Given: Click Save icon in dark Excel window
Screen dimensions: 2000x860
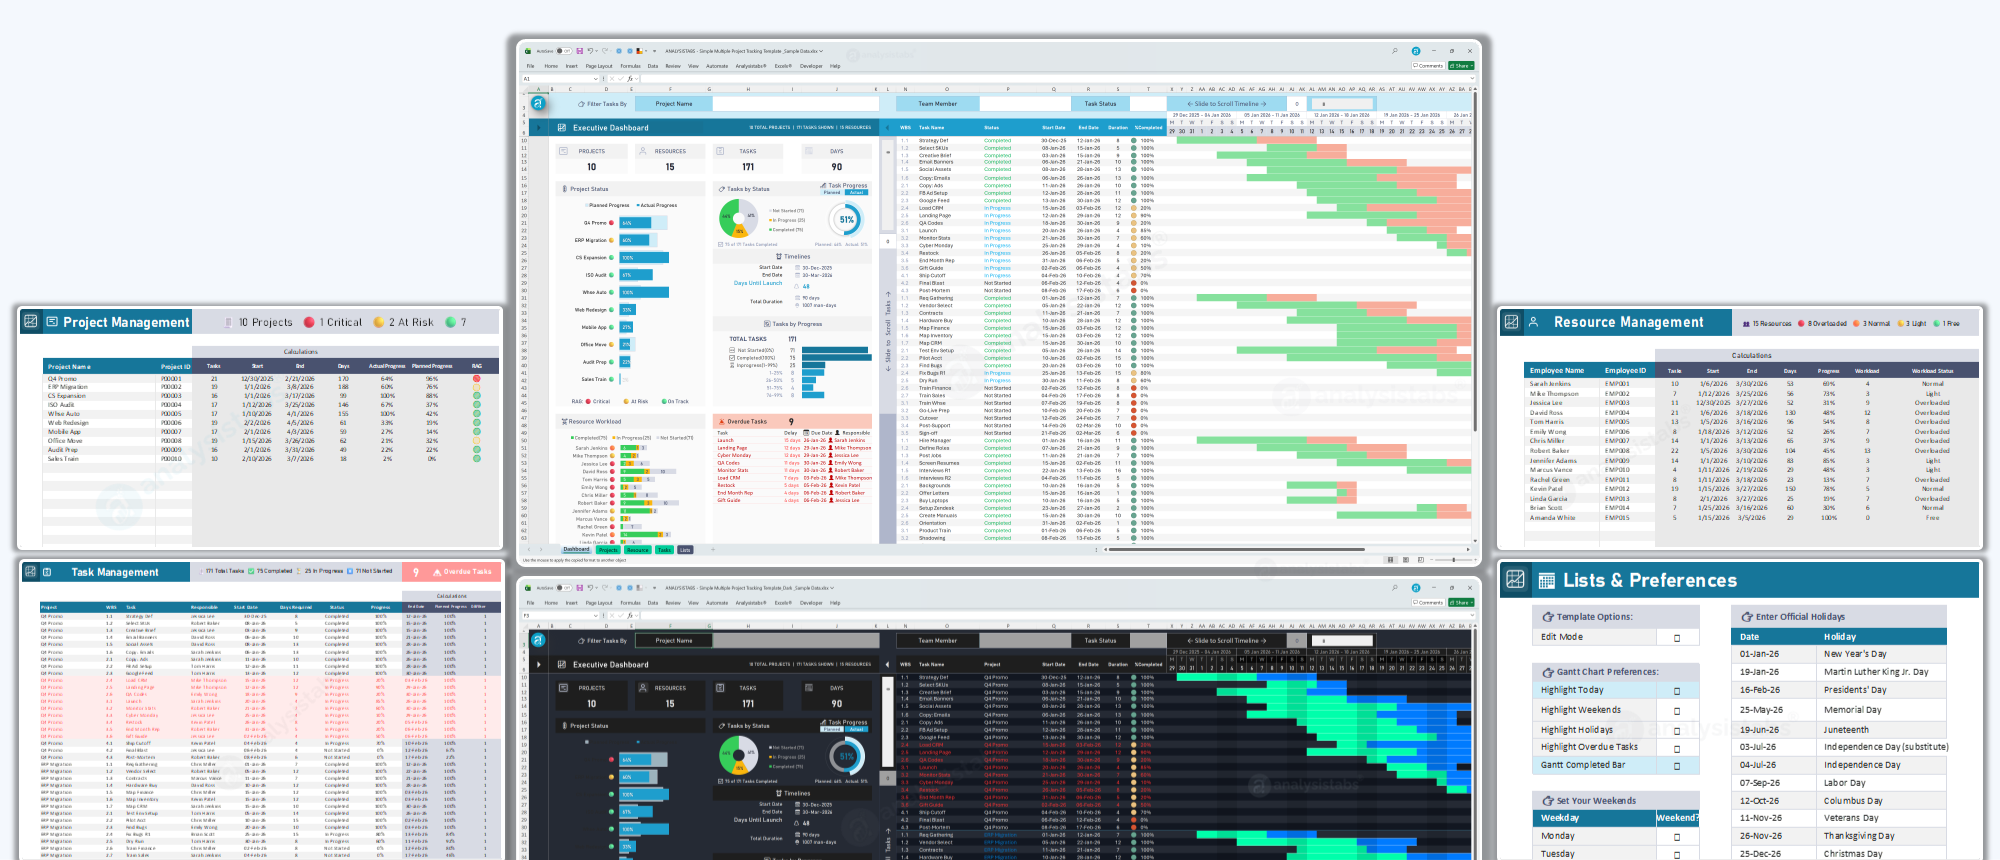Looking at the screenshot, I should point(580,588).
